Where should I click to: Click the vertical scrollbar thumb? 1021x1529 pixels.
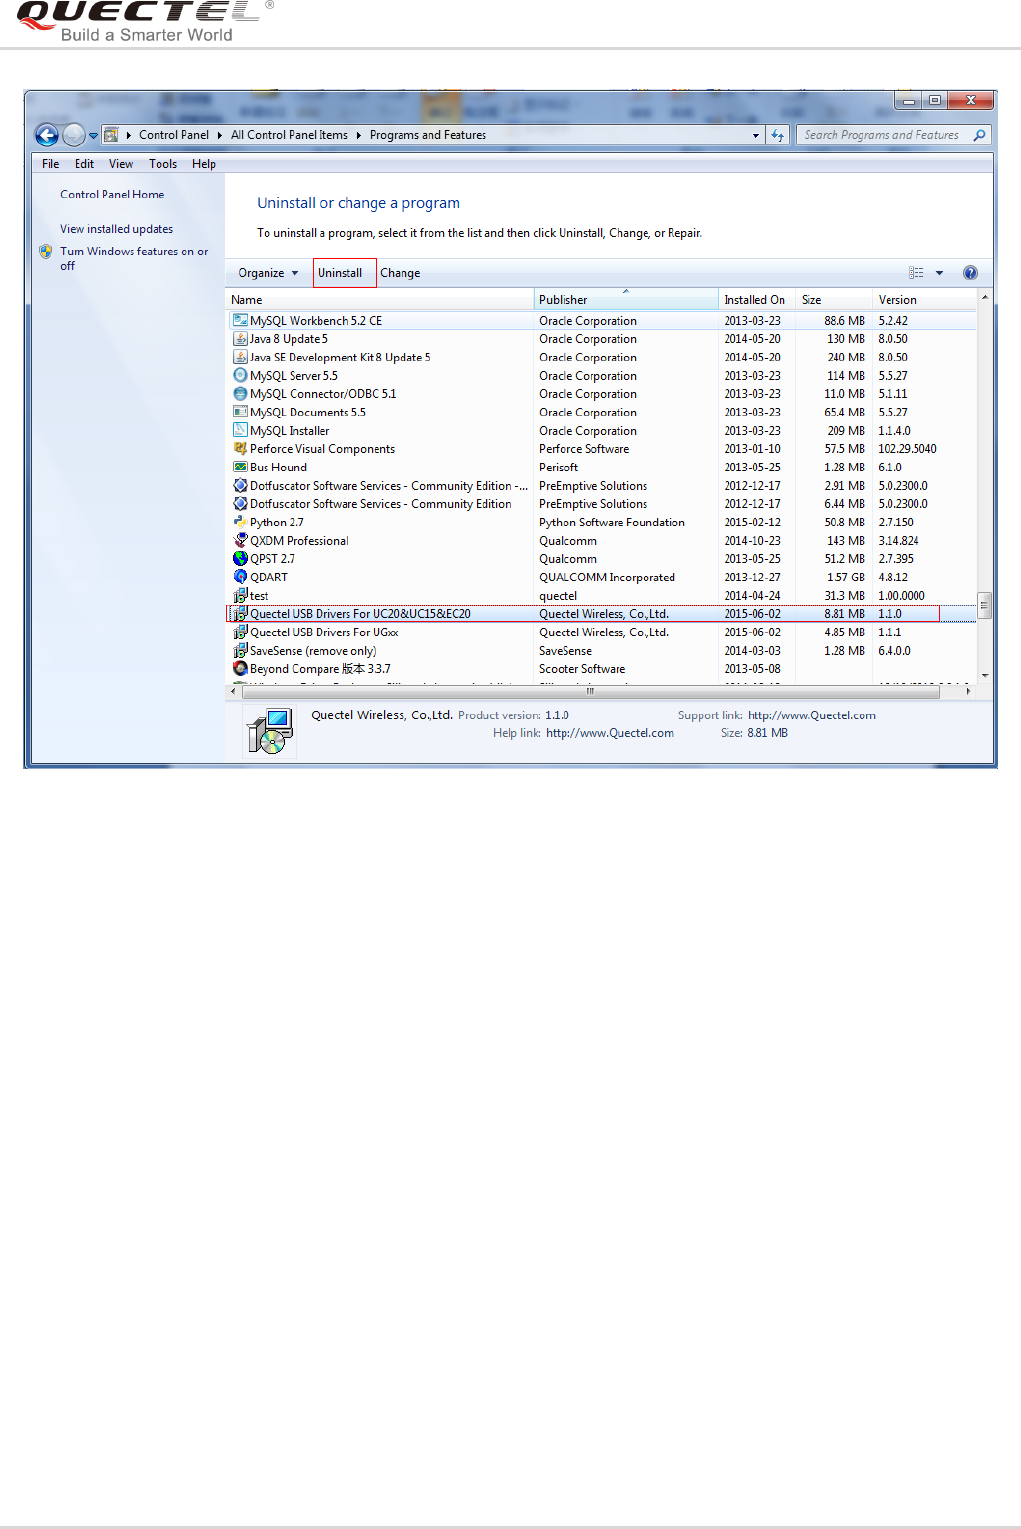point(984,606)
